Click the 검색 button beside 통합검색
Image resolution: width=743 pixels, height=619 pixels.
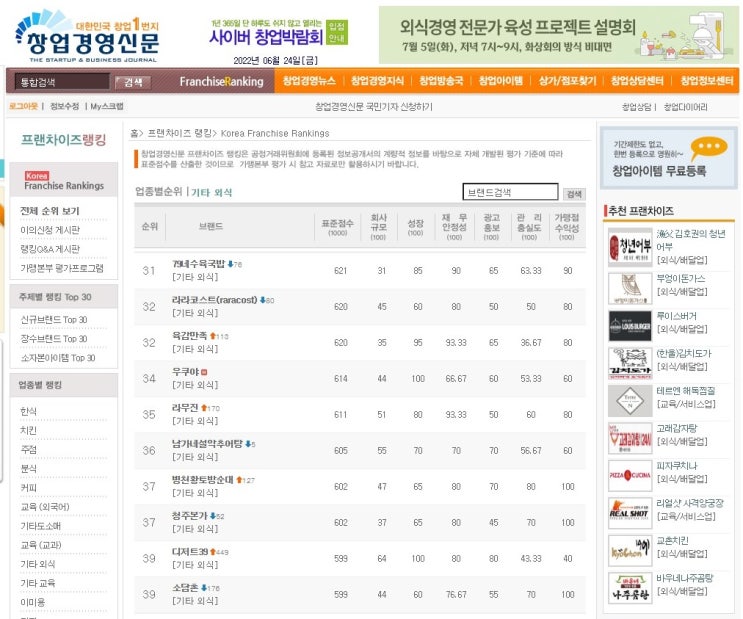click(x=133, y=82)
